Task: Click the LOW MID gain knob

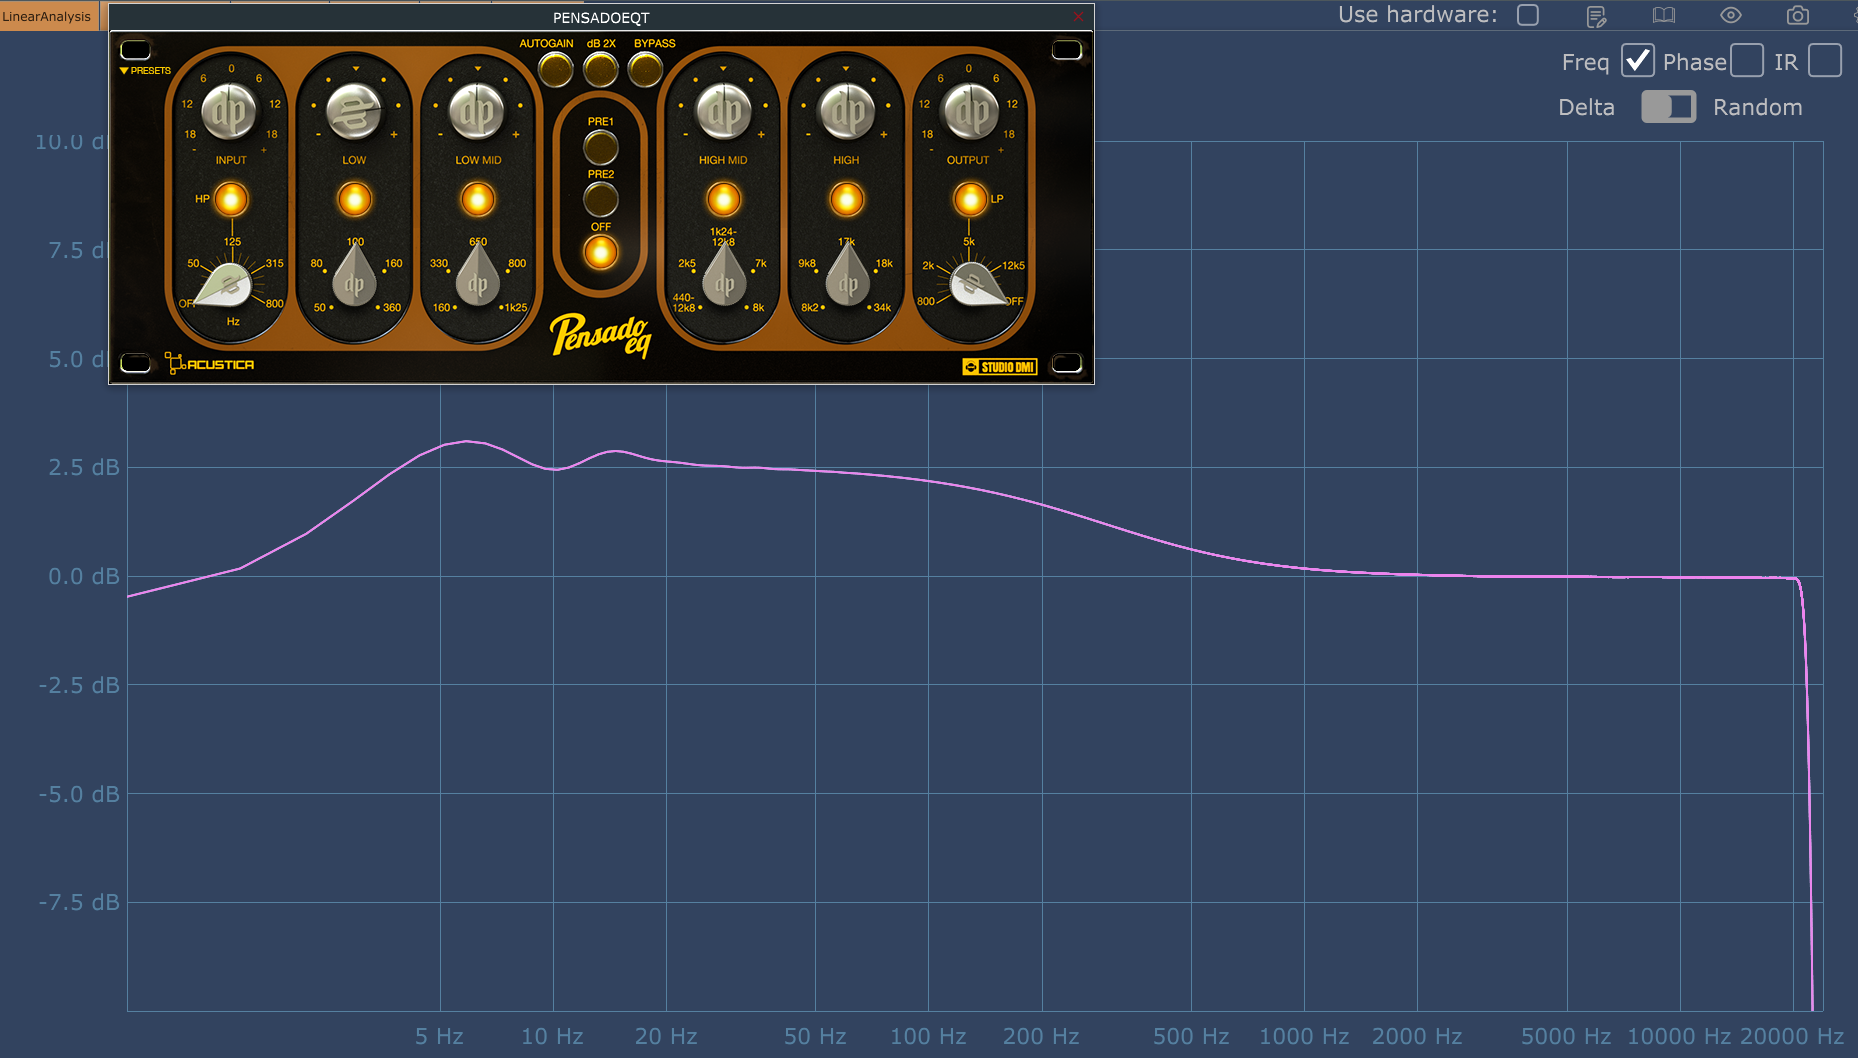Action: (478, 112)
